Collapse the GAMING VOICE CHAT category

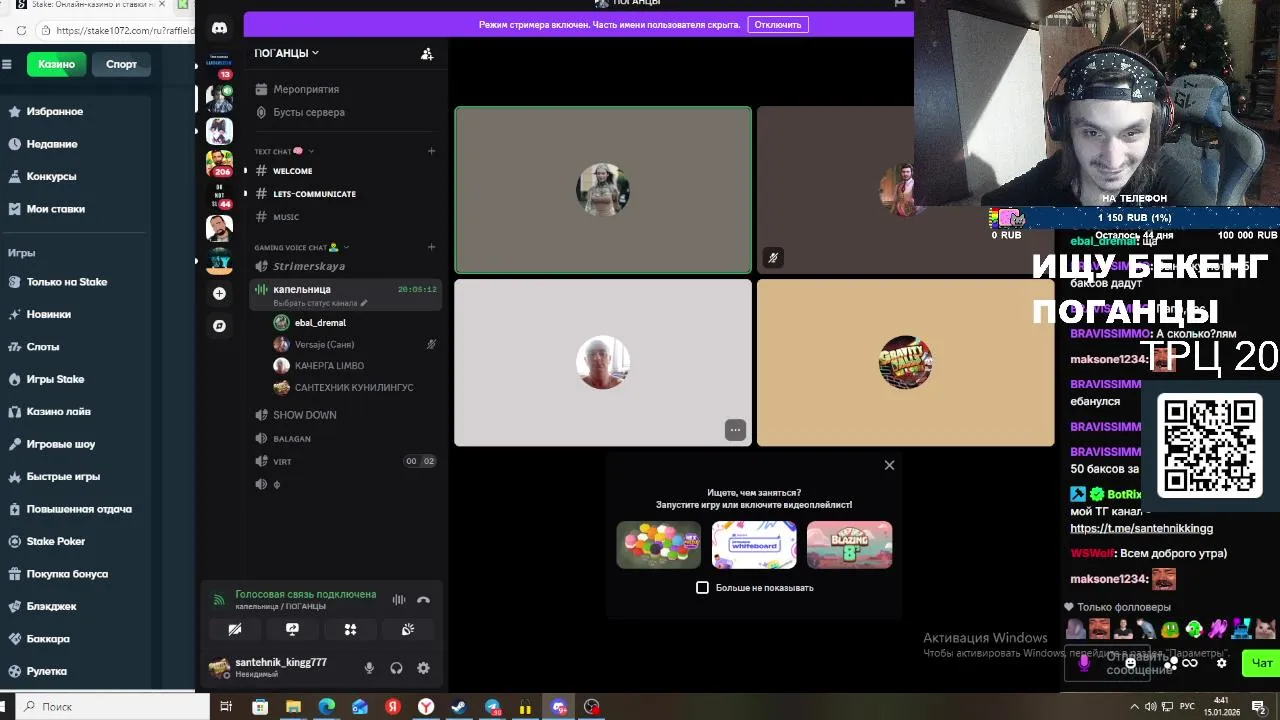[302, 247]
